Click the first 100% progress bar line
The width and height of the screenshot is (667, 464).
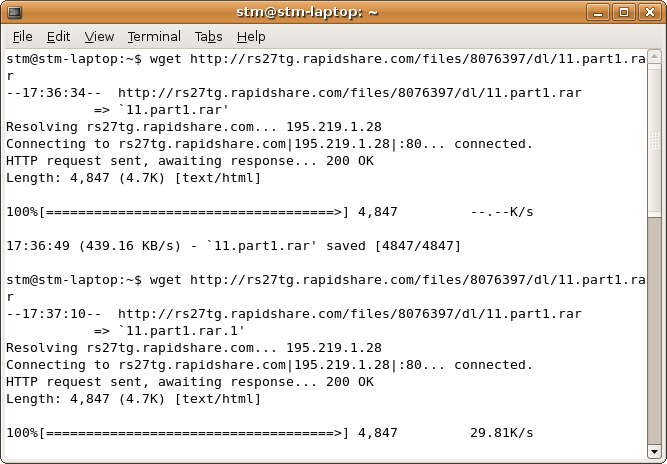270,212
